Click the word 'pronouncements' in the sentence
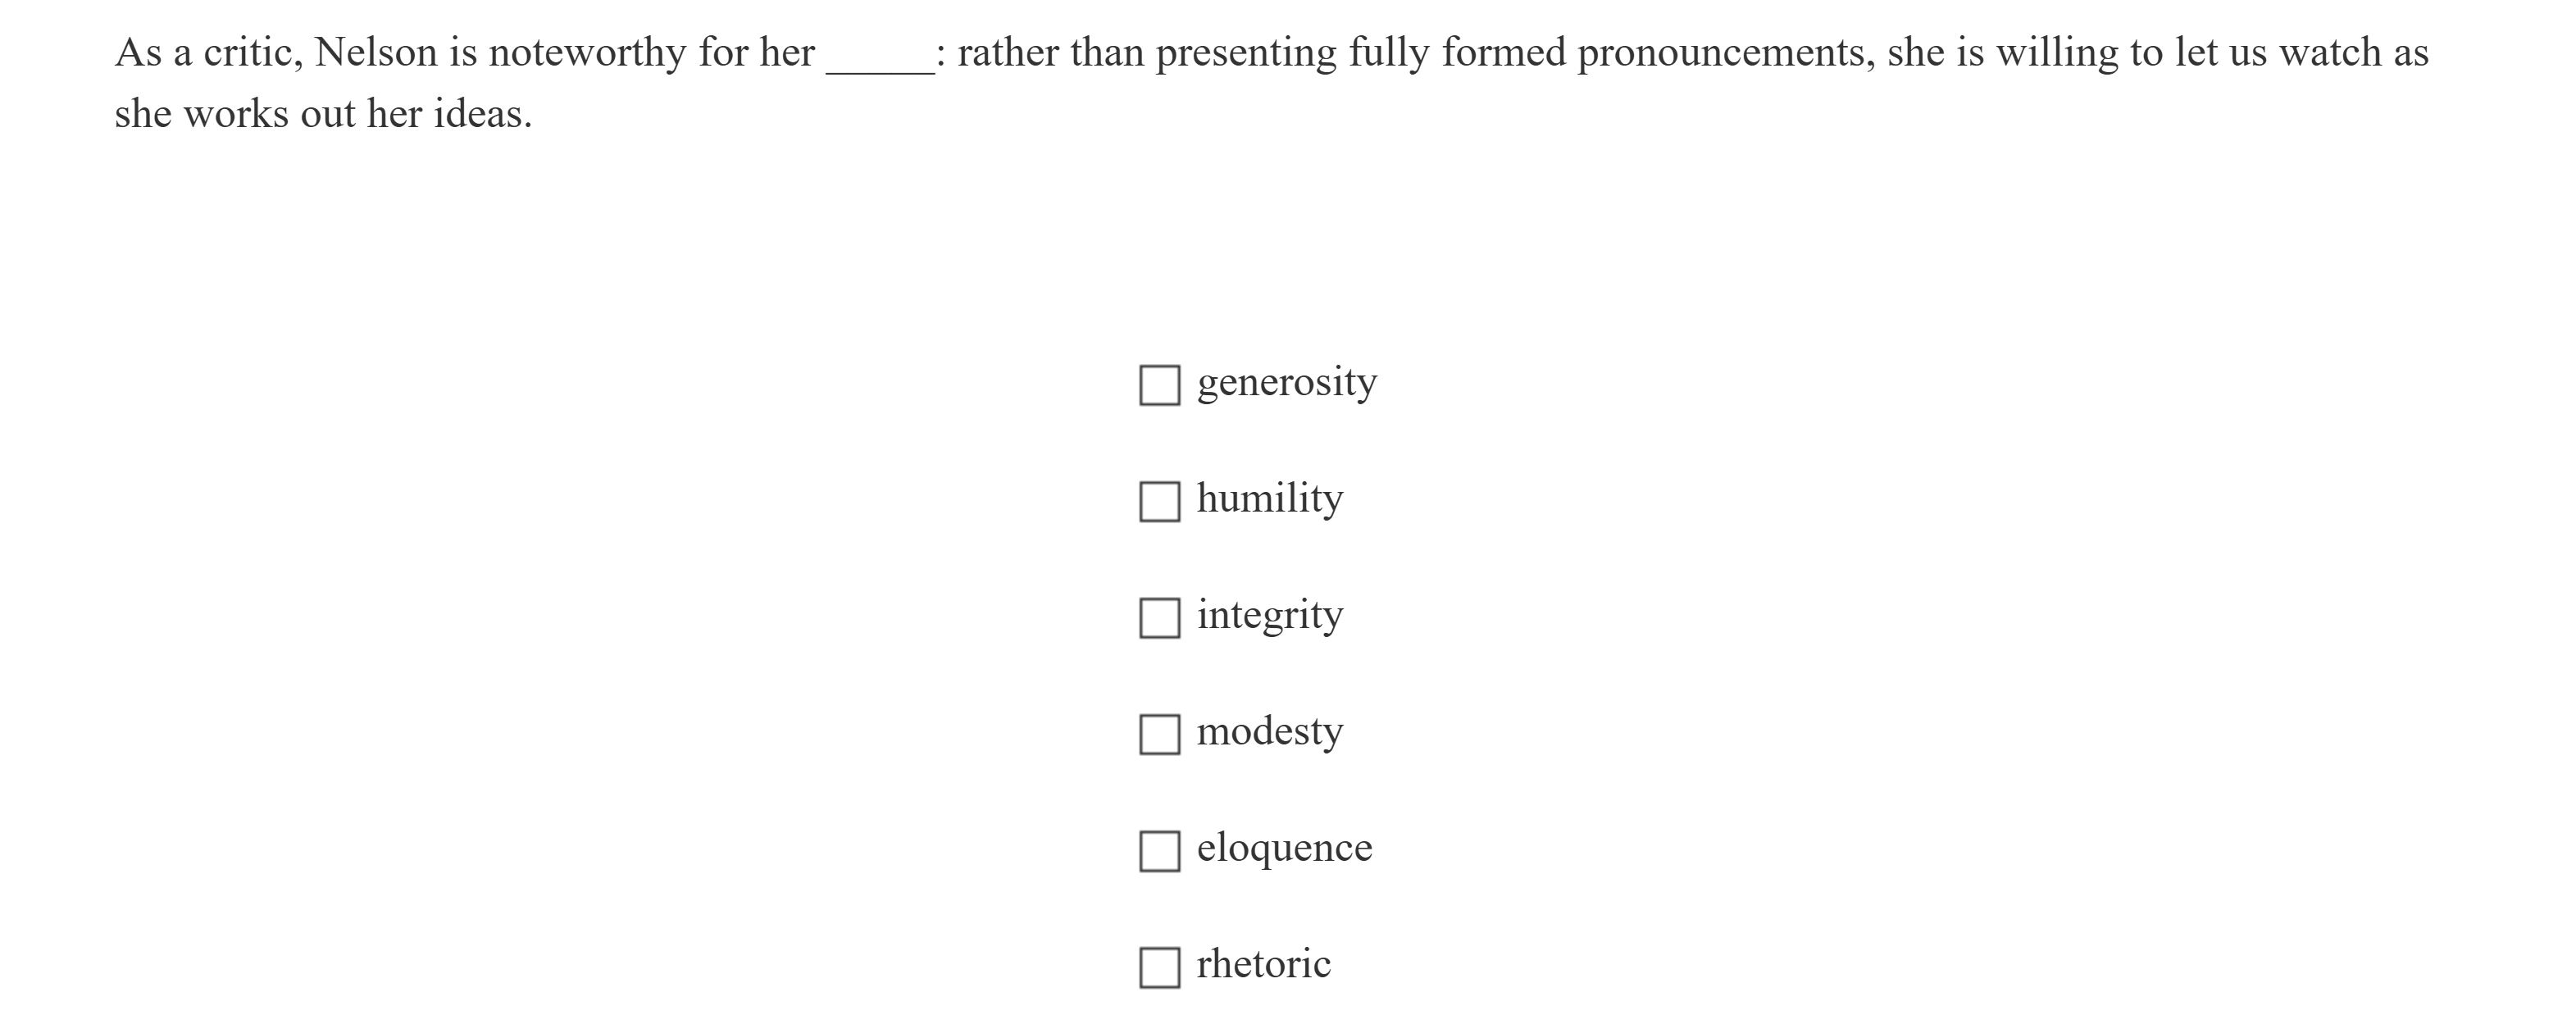 pyautogui.click(x=1725, y=53)
